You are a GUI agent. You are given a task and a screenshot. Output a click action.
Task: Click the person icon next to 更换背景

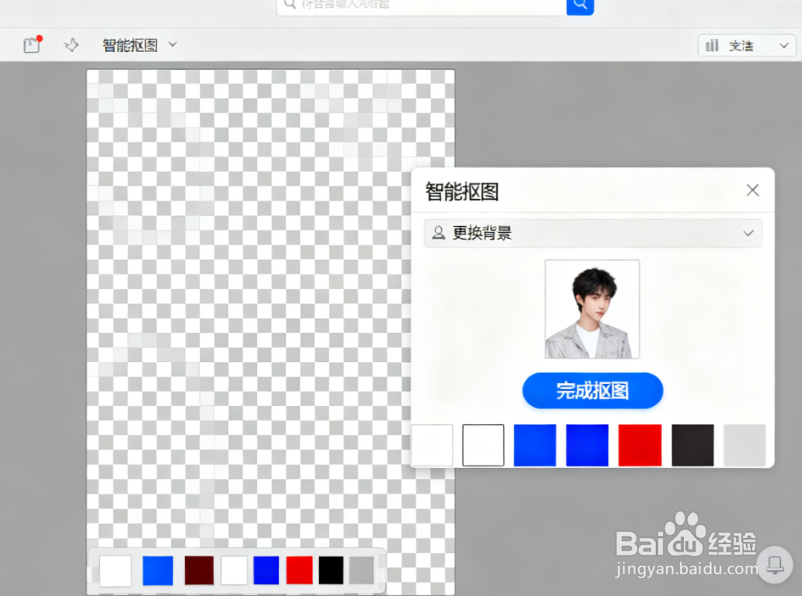pos(436,233)
